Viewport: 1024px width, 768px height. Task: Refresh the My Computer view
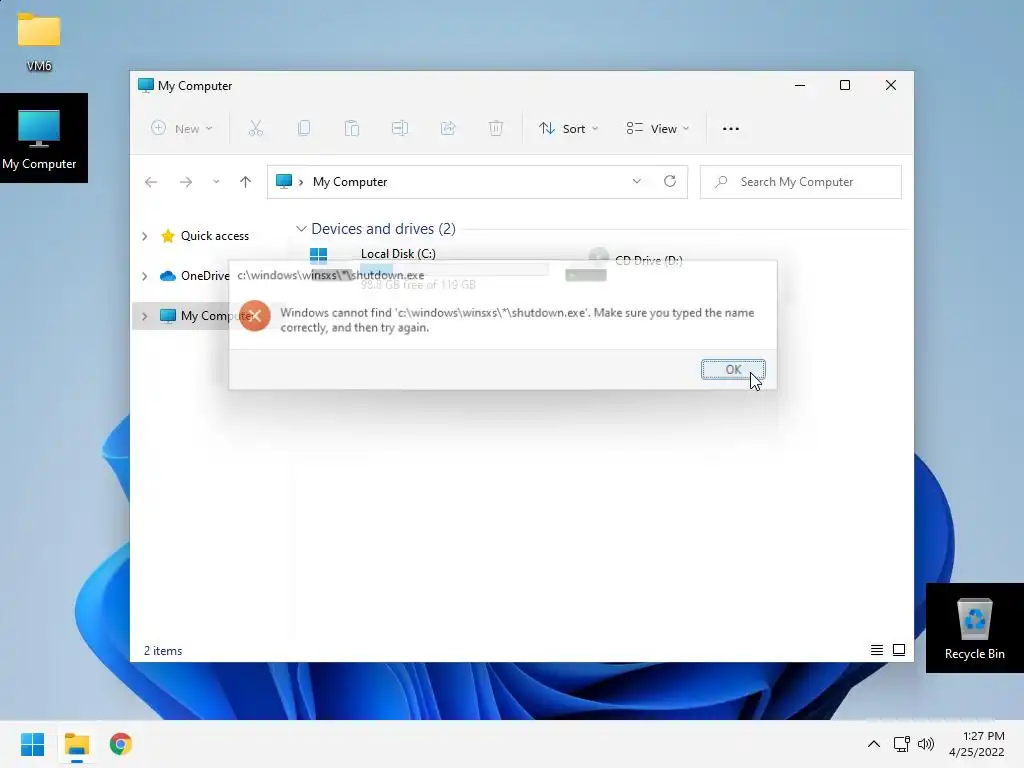pos(670,182)
